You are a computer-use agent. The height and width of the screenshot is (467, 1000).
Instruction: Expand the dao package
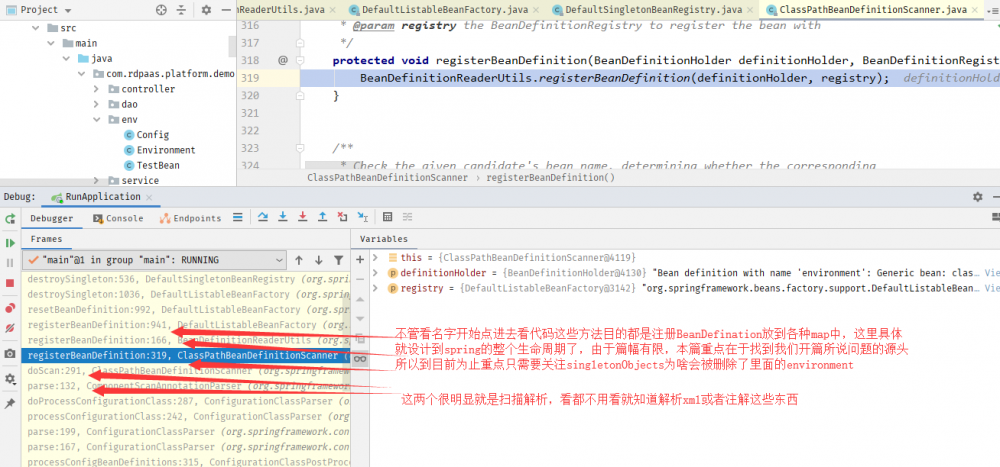point(97,105)
